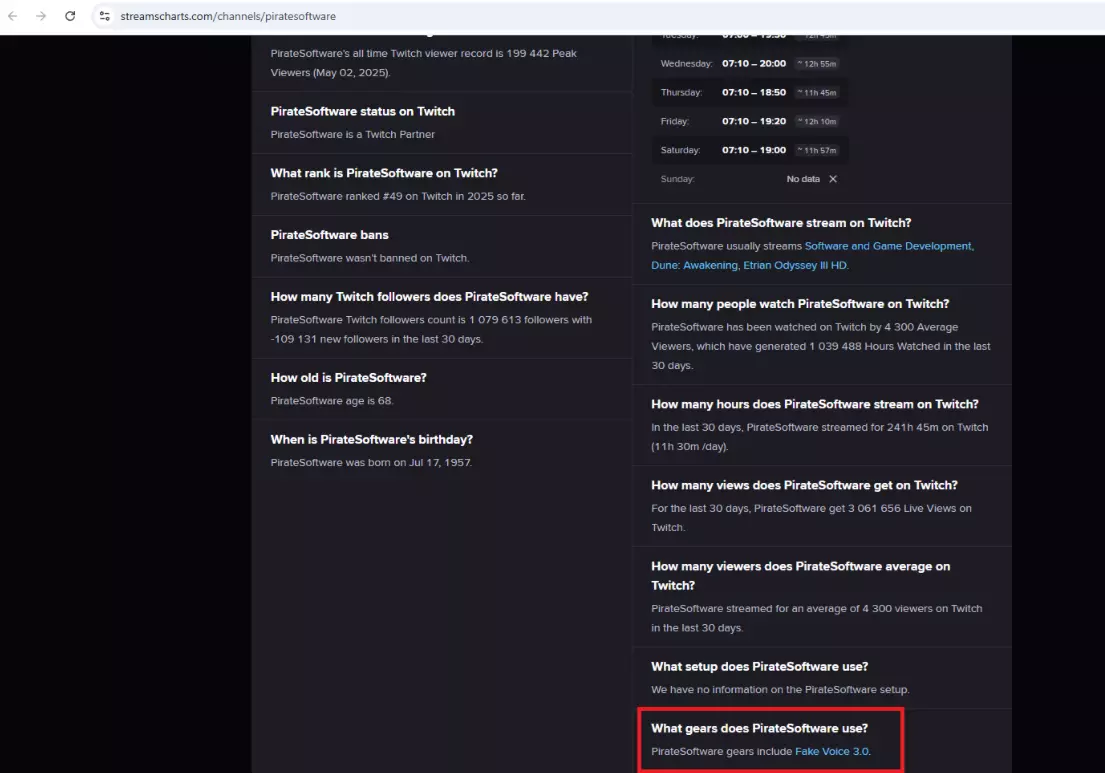Click the '~11h 45m' duration badge for Thursday

(817, 93)
